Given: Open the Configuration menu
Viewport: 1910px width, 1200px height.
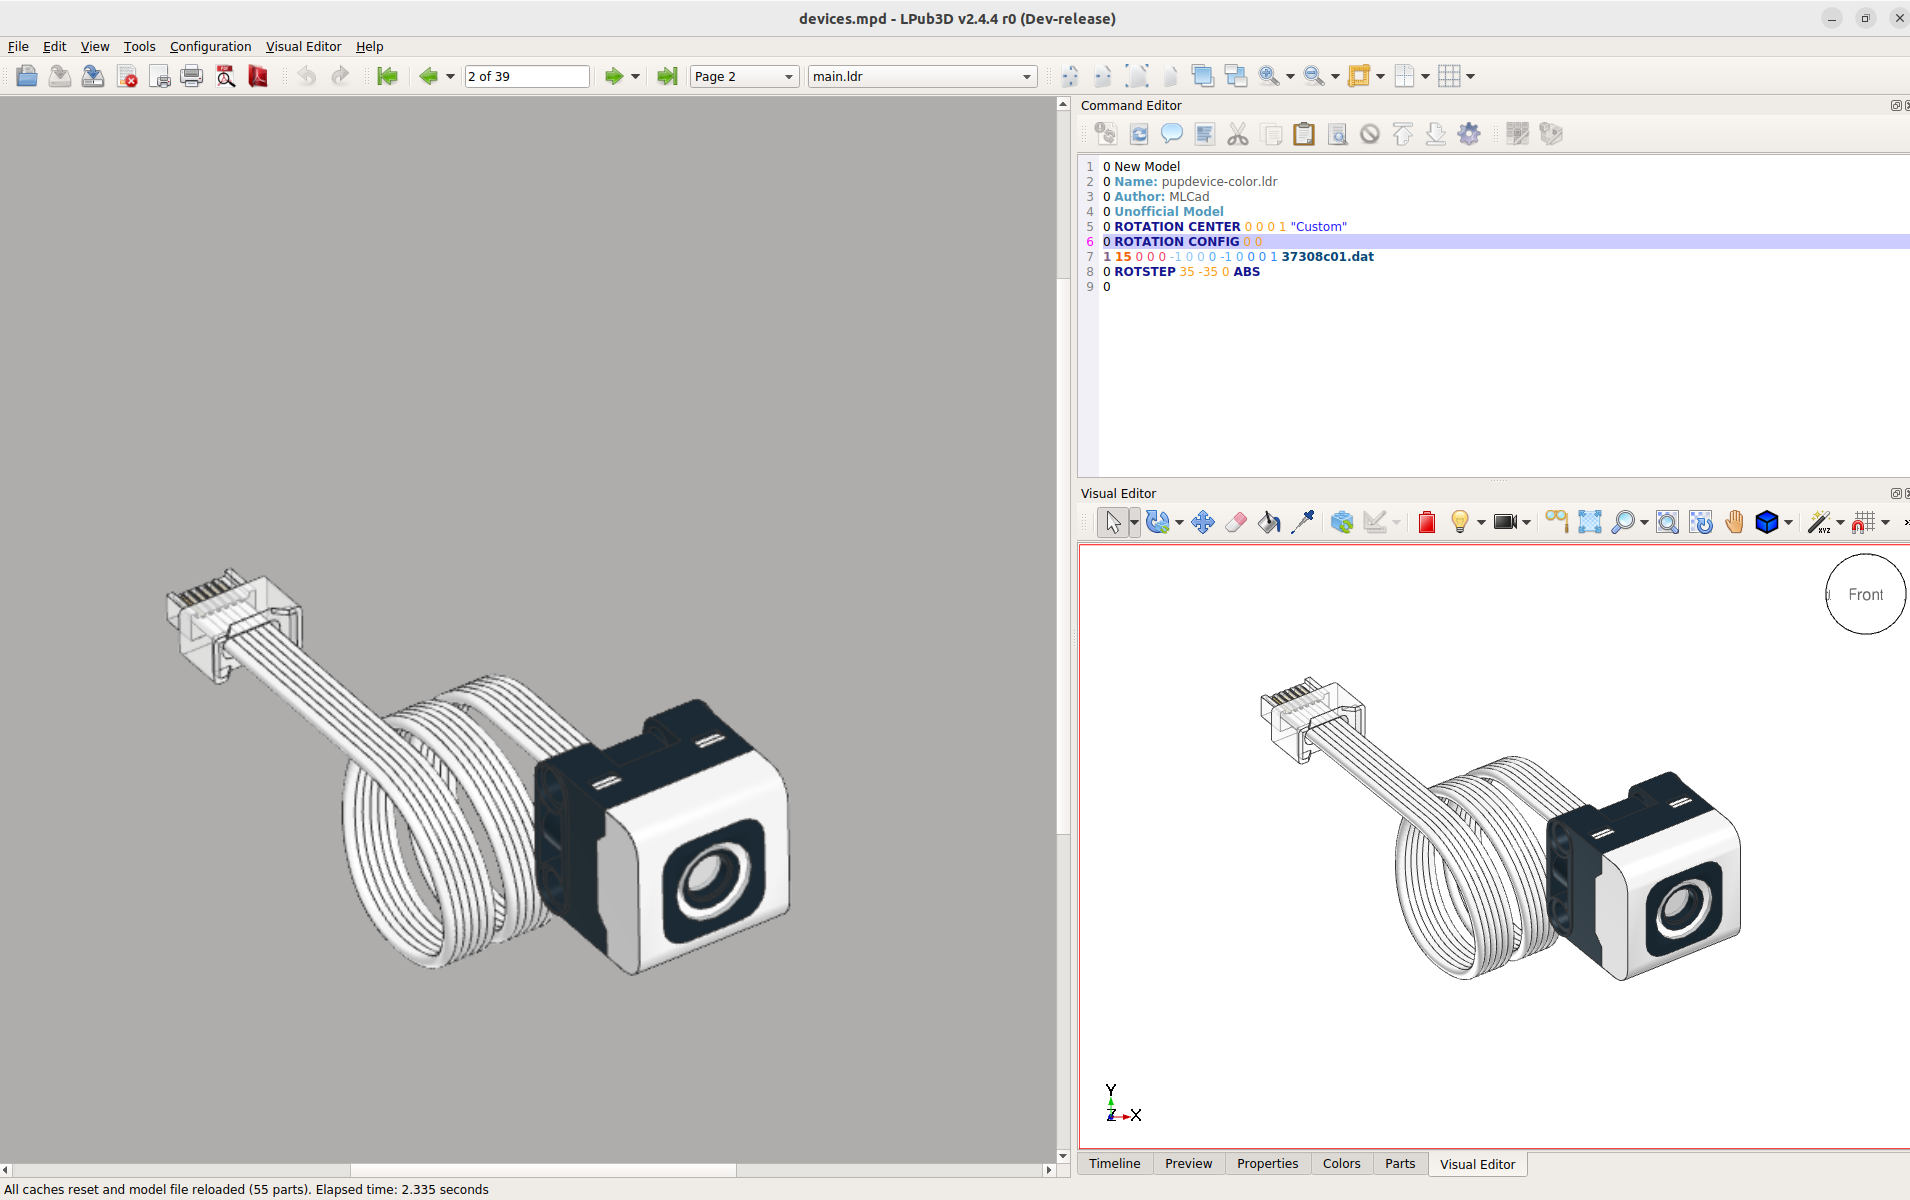Looking at the screenshot, I should point(210,46).
